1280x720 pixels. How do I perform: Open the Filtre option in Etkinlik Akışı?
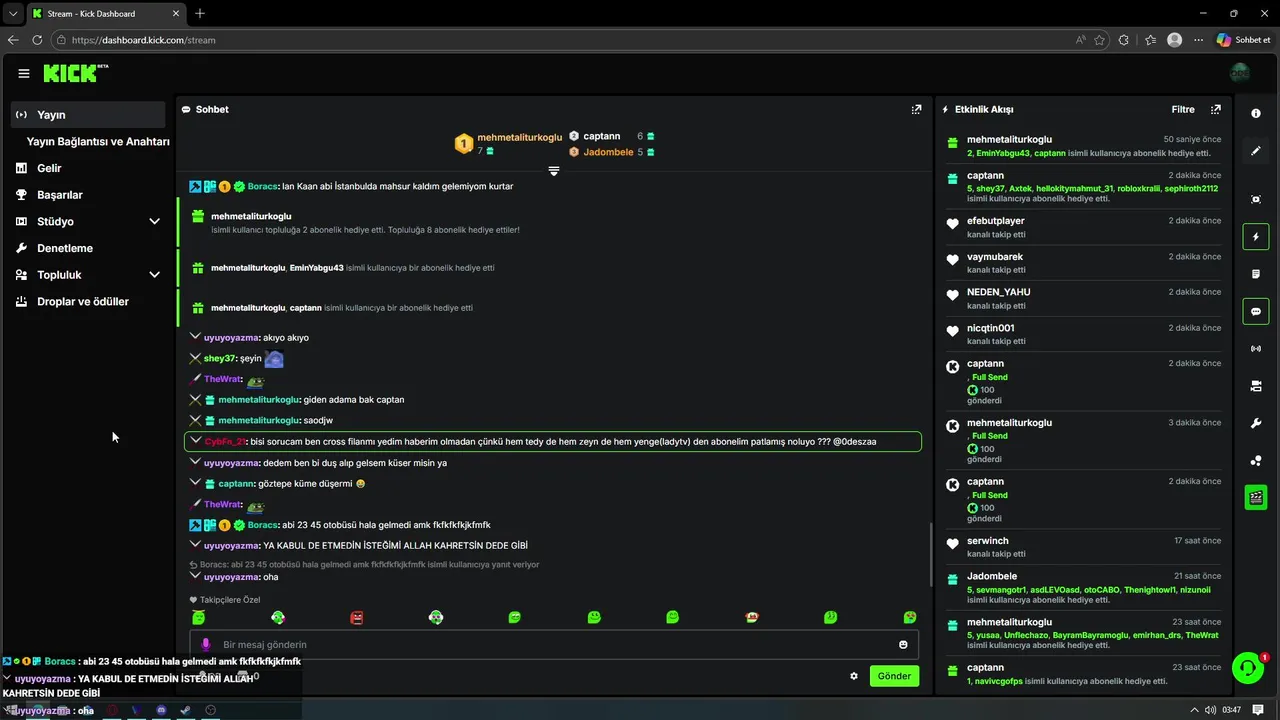coord(1183,109)
